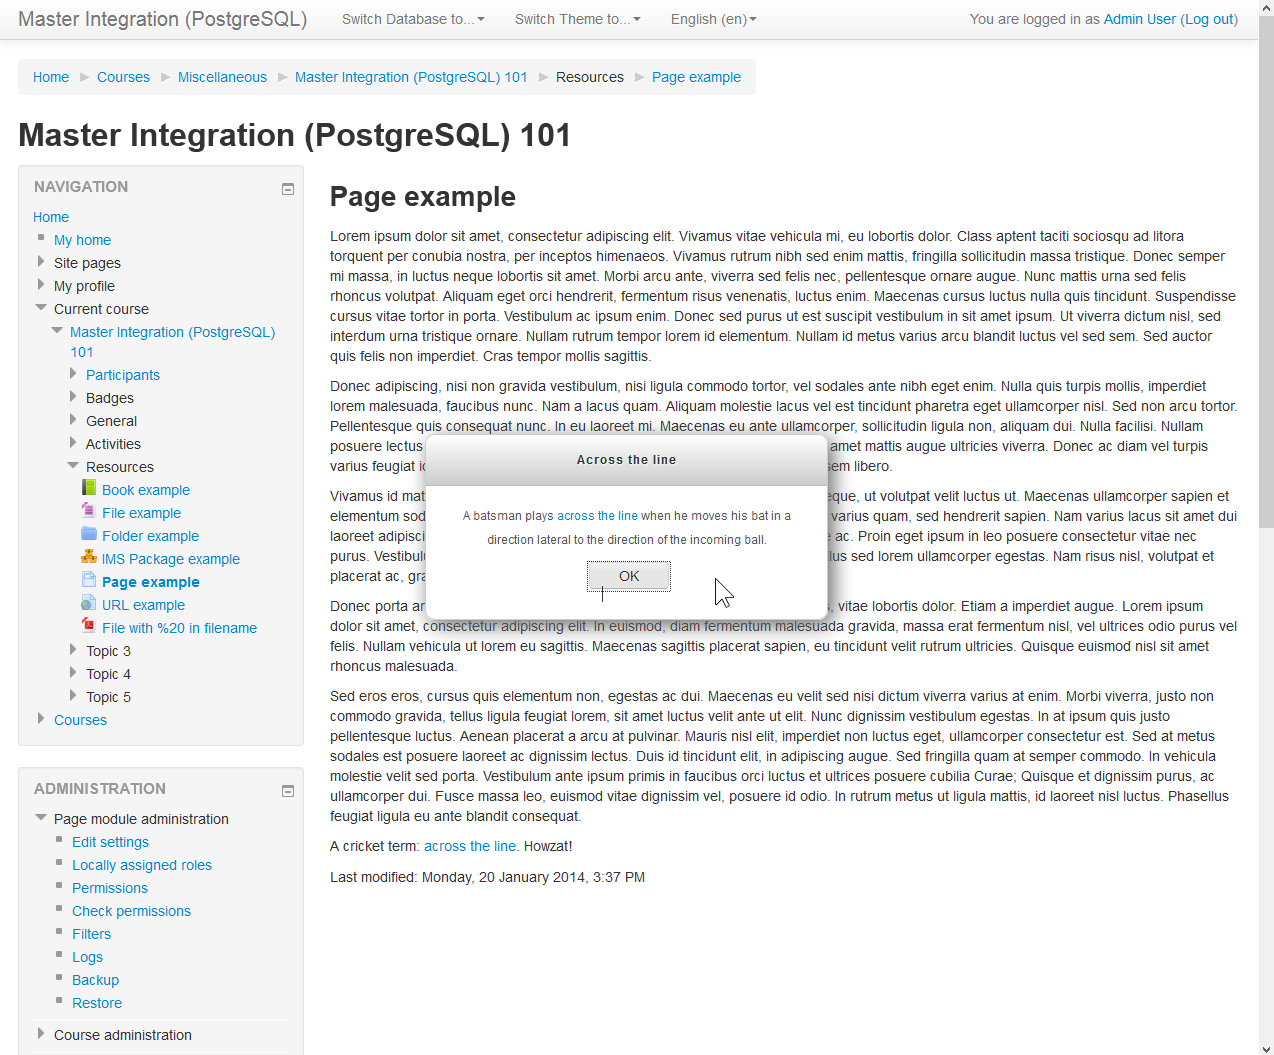Open the File example resource link
Viewport: 1274px width, 1055px height.
pyautogui.click(x=141, y=513)
